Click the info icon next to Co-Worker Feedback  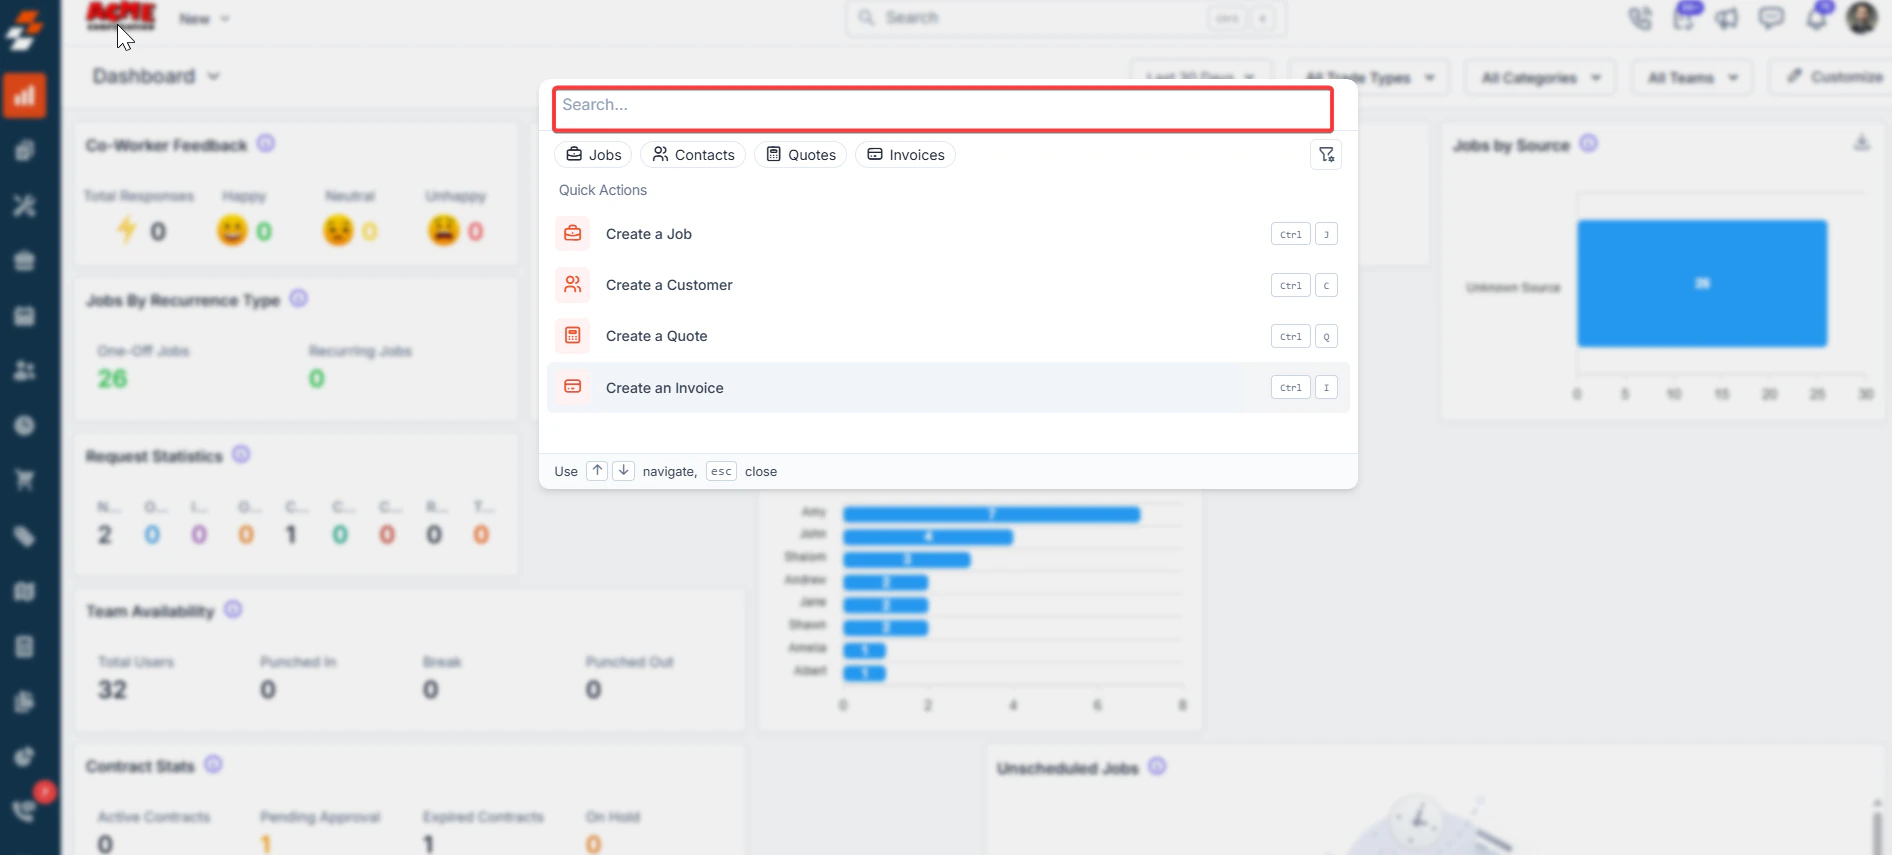tap(266, 144)
